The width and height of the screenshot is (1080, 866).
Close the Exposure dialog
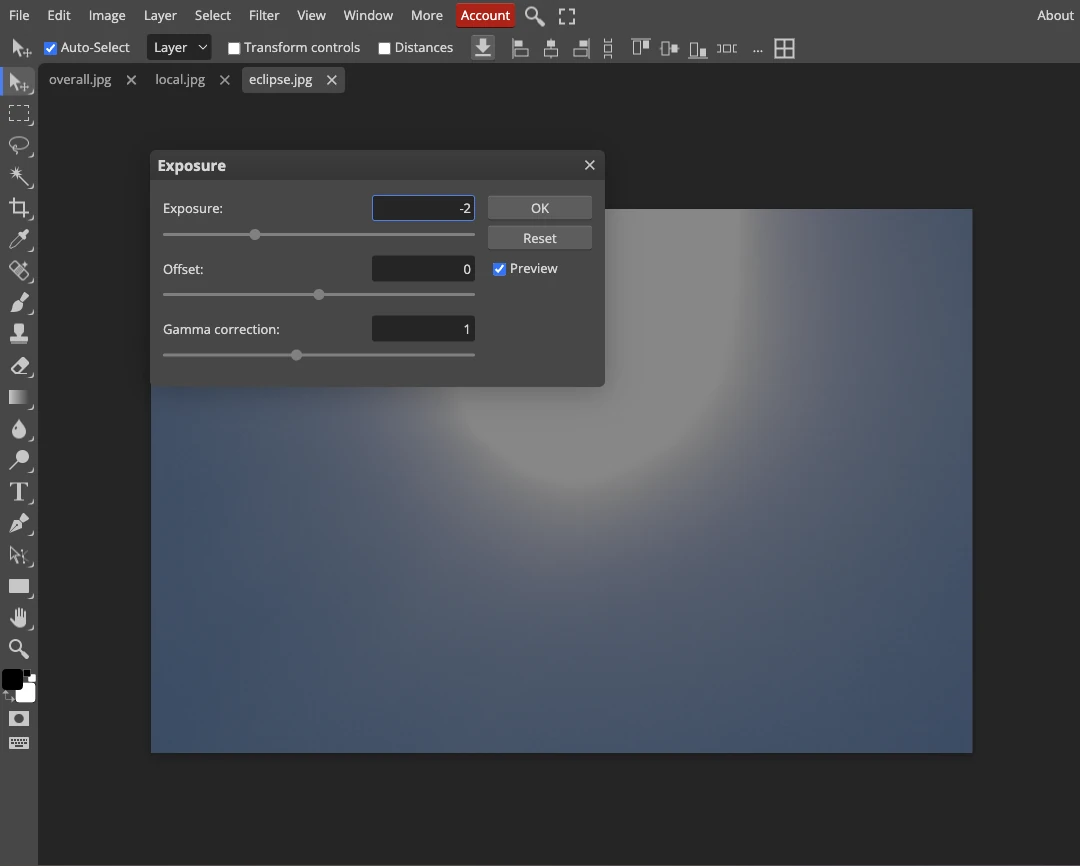[590, 165]
